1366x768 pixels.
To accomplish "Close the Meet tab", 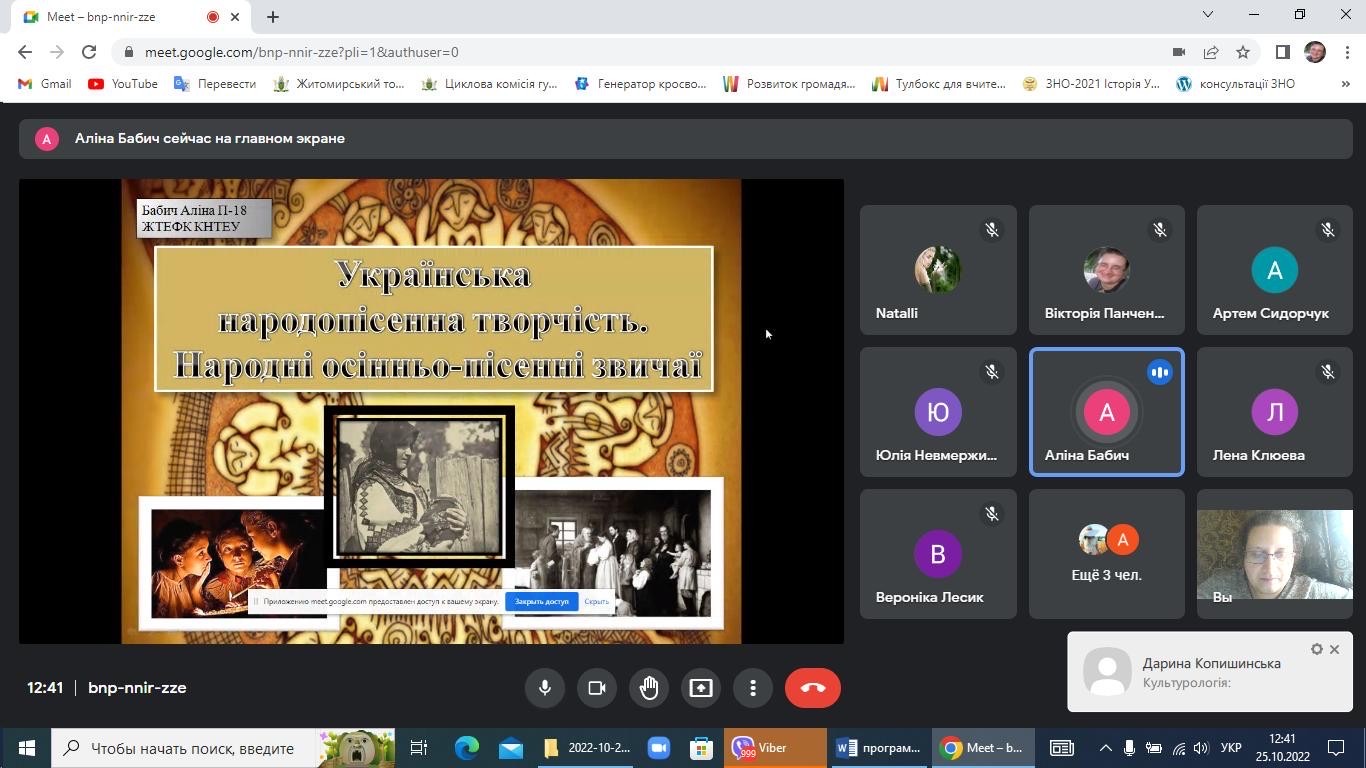I will [x=237, y=16].
